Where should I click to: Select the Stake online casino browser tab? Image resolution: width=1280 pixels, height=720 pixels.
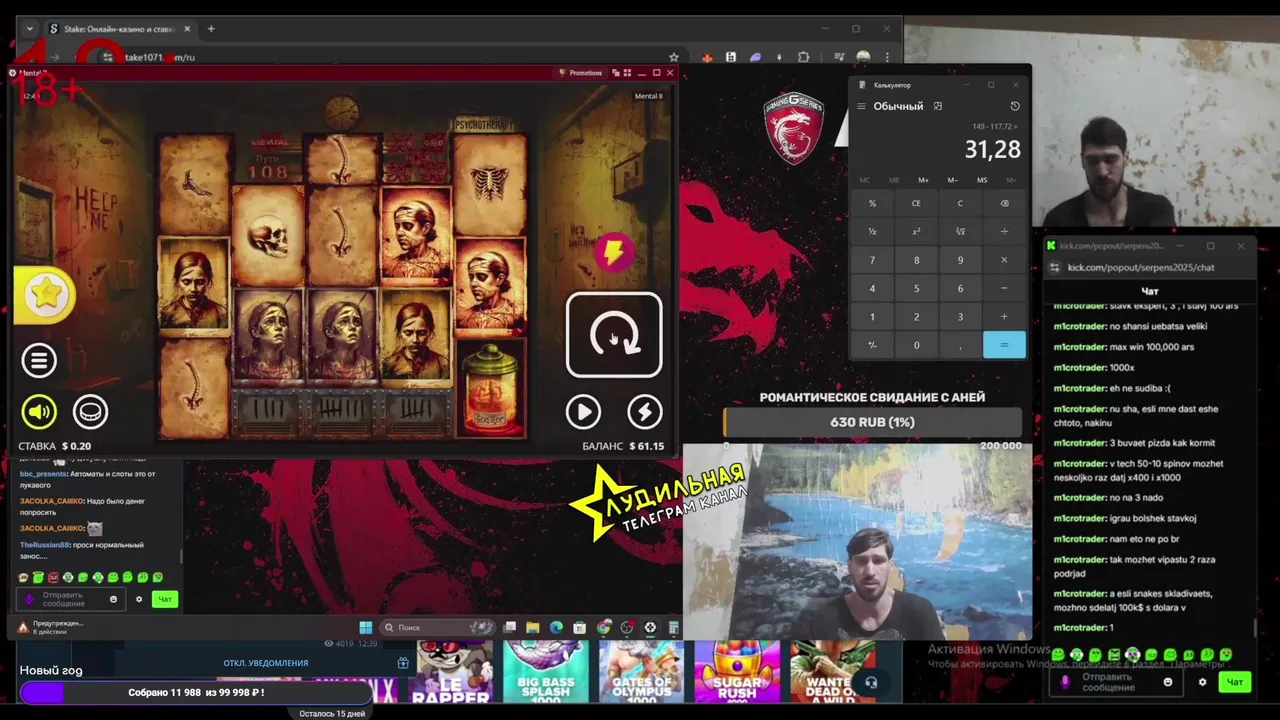click(x=120, y=29)
